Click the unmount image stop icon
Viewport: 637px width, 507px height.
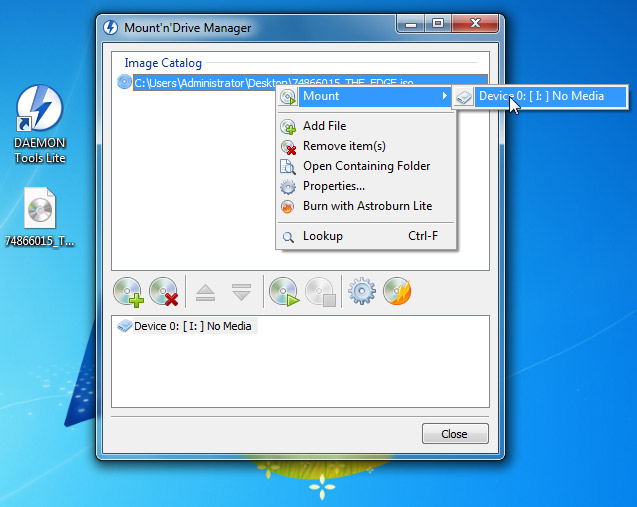pos(319,292)
